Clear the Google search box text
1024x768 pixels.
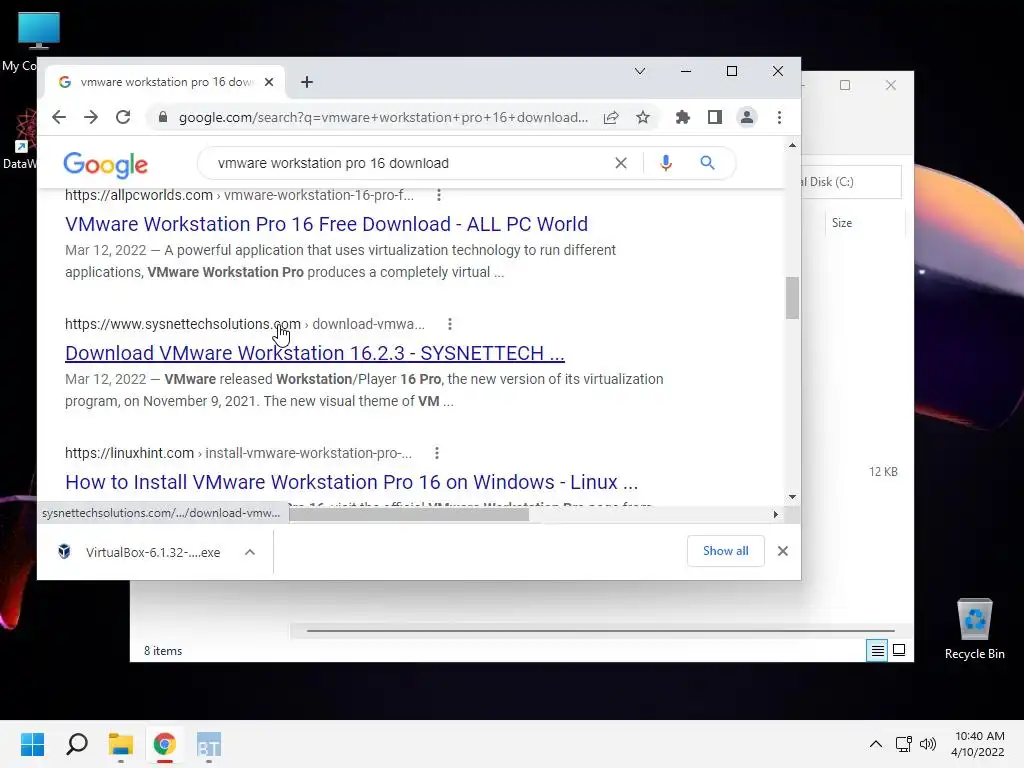621,163
